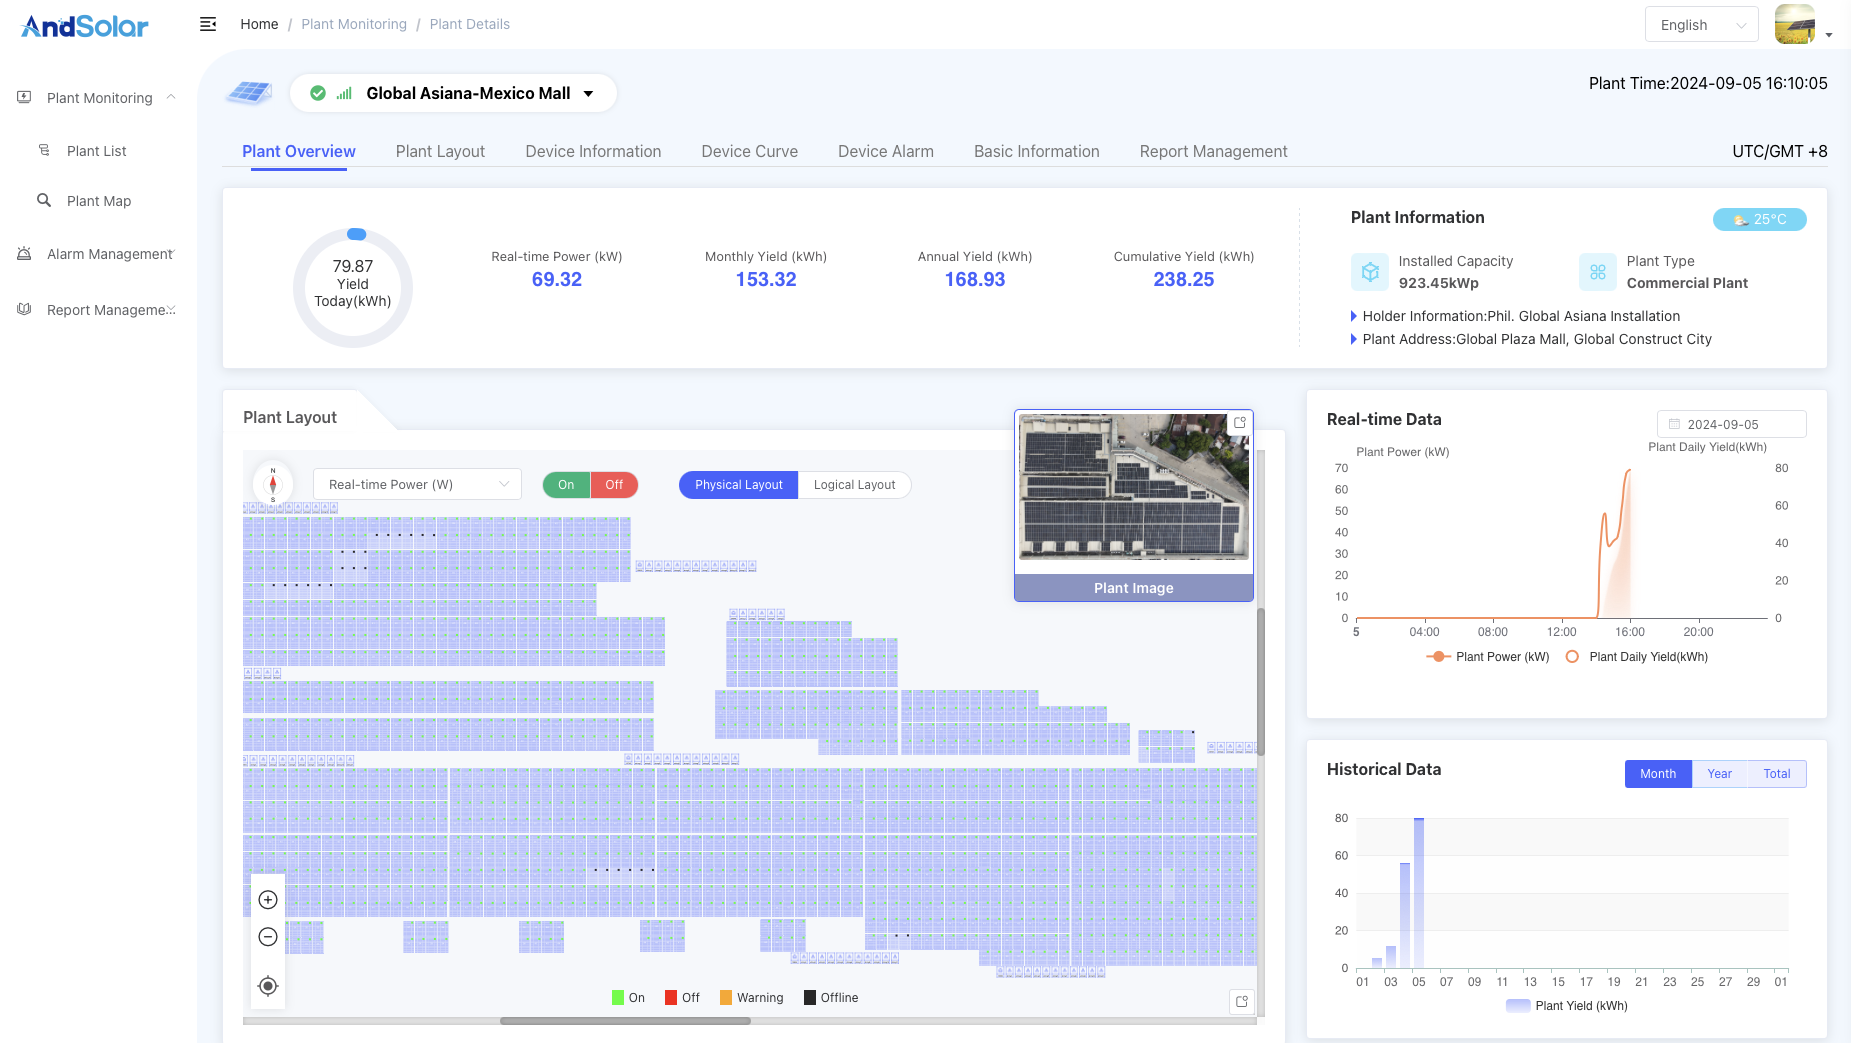
Task: Open the user avatar menu
Action: click(x=1795, y=24)
